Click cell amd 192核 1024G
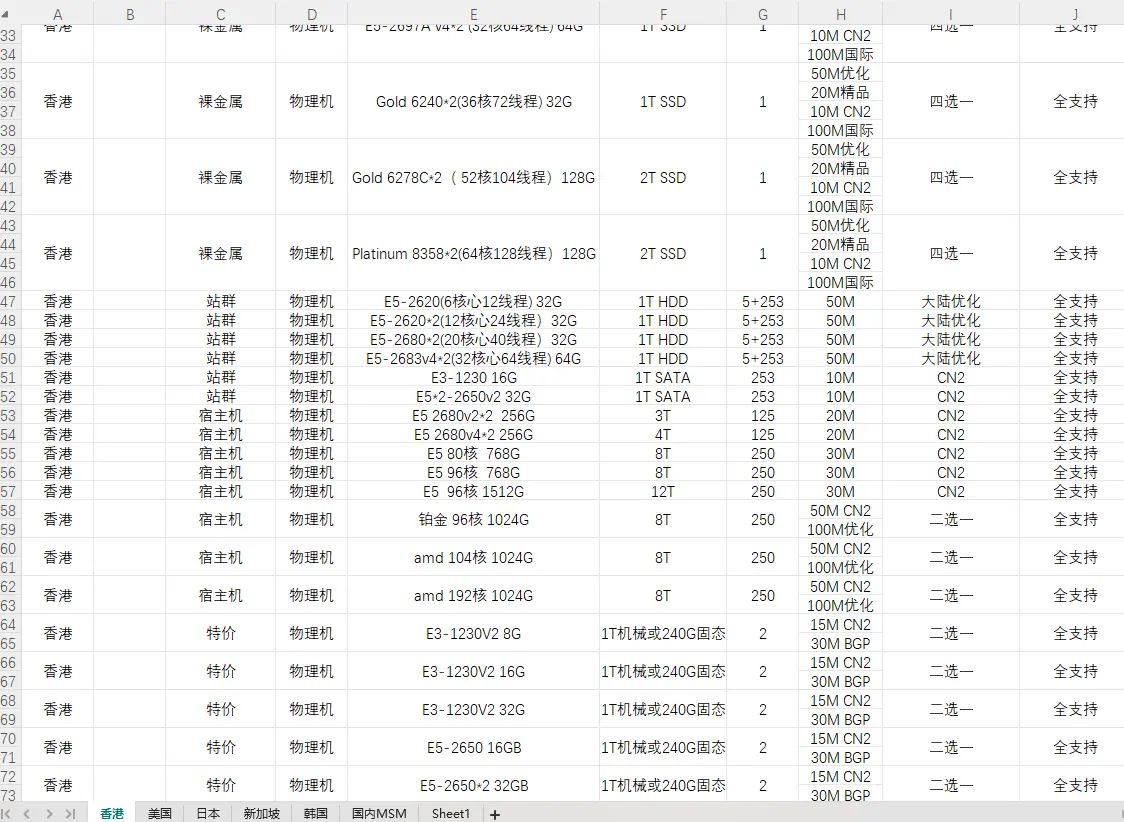 click(x=474, y=596)
